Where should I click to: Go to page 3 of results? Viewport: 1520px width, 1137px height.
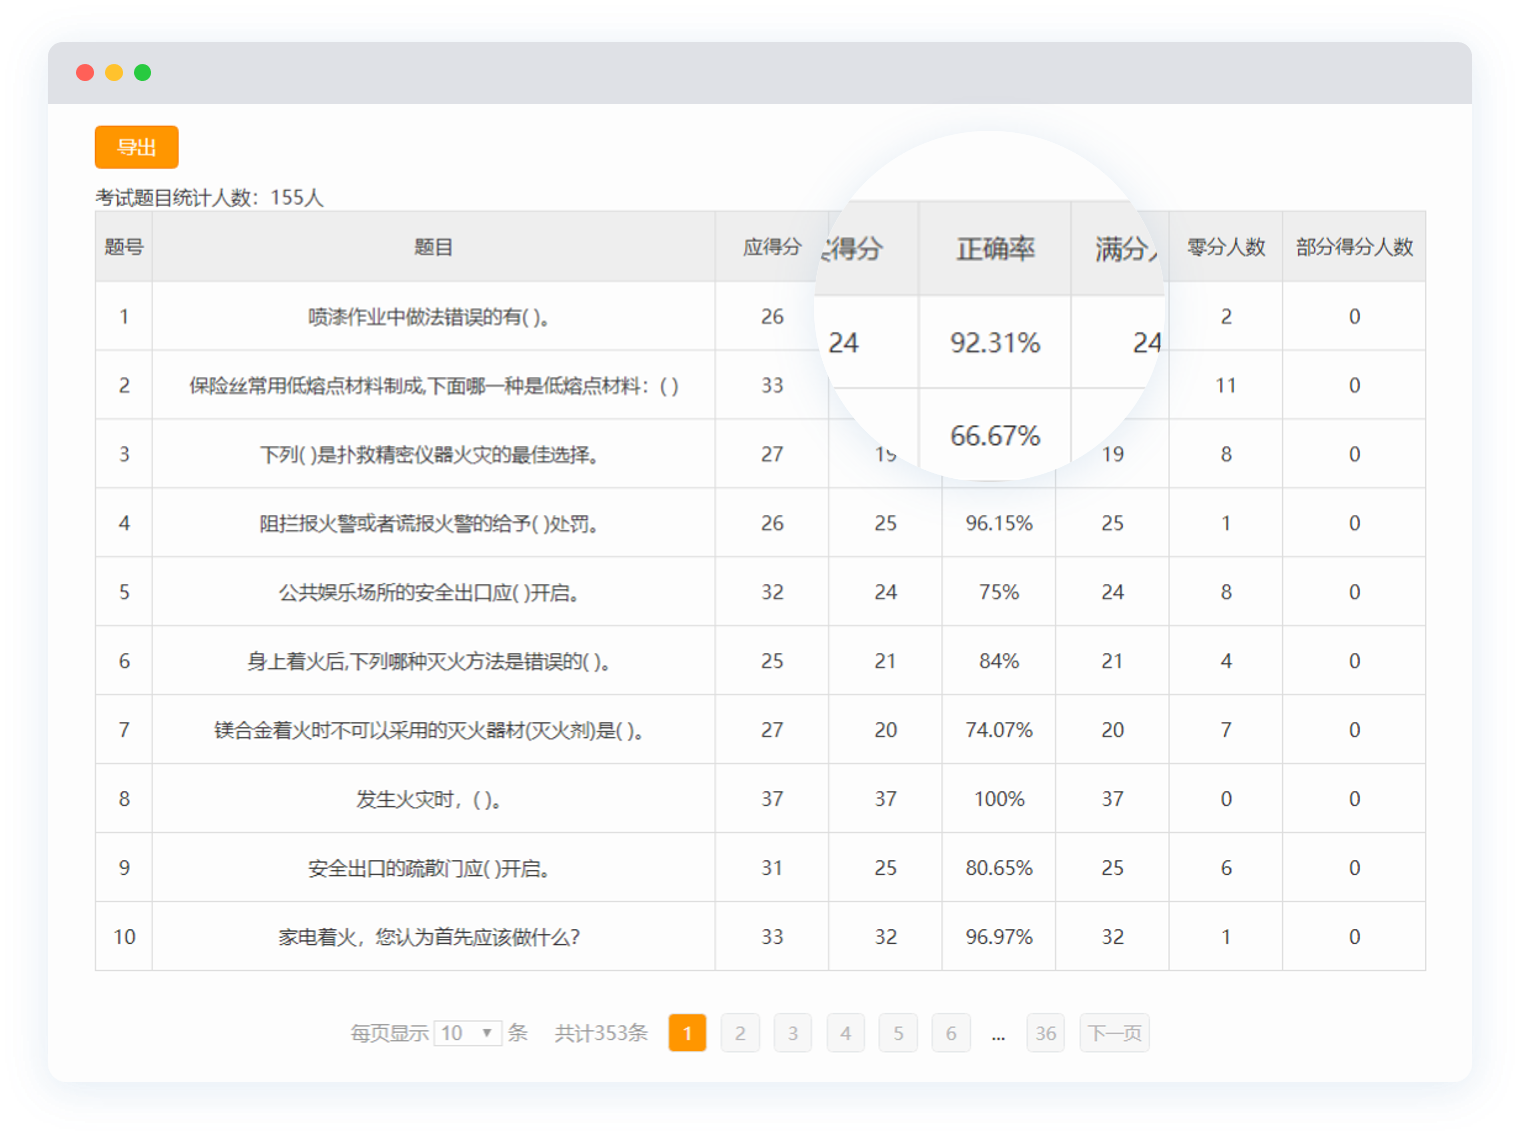pos(793,1033)
